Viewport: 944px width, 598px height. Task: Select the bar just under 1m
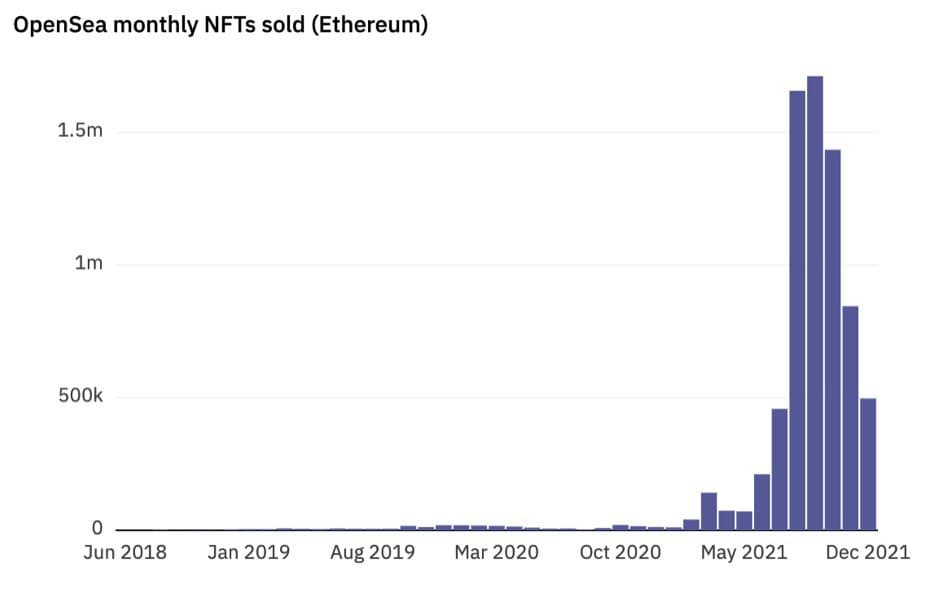tap(850, 418)
